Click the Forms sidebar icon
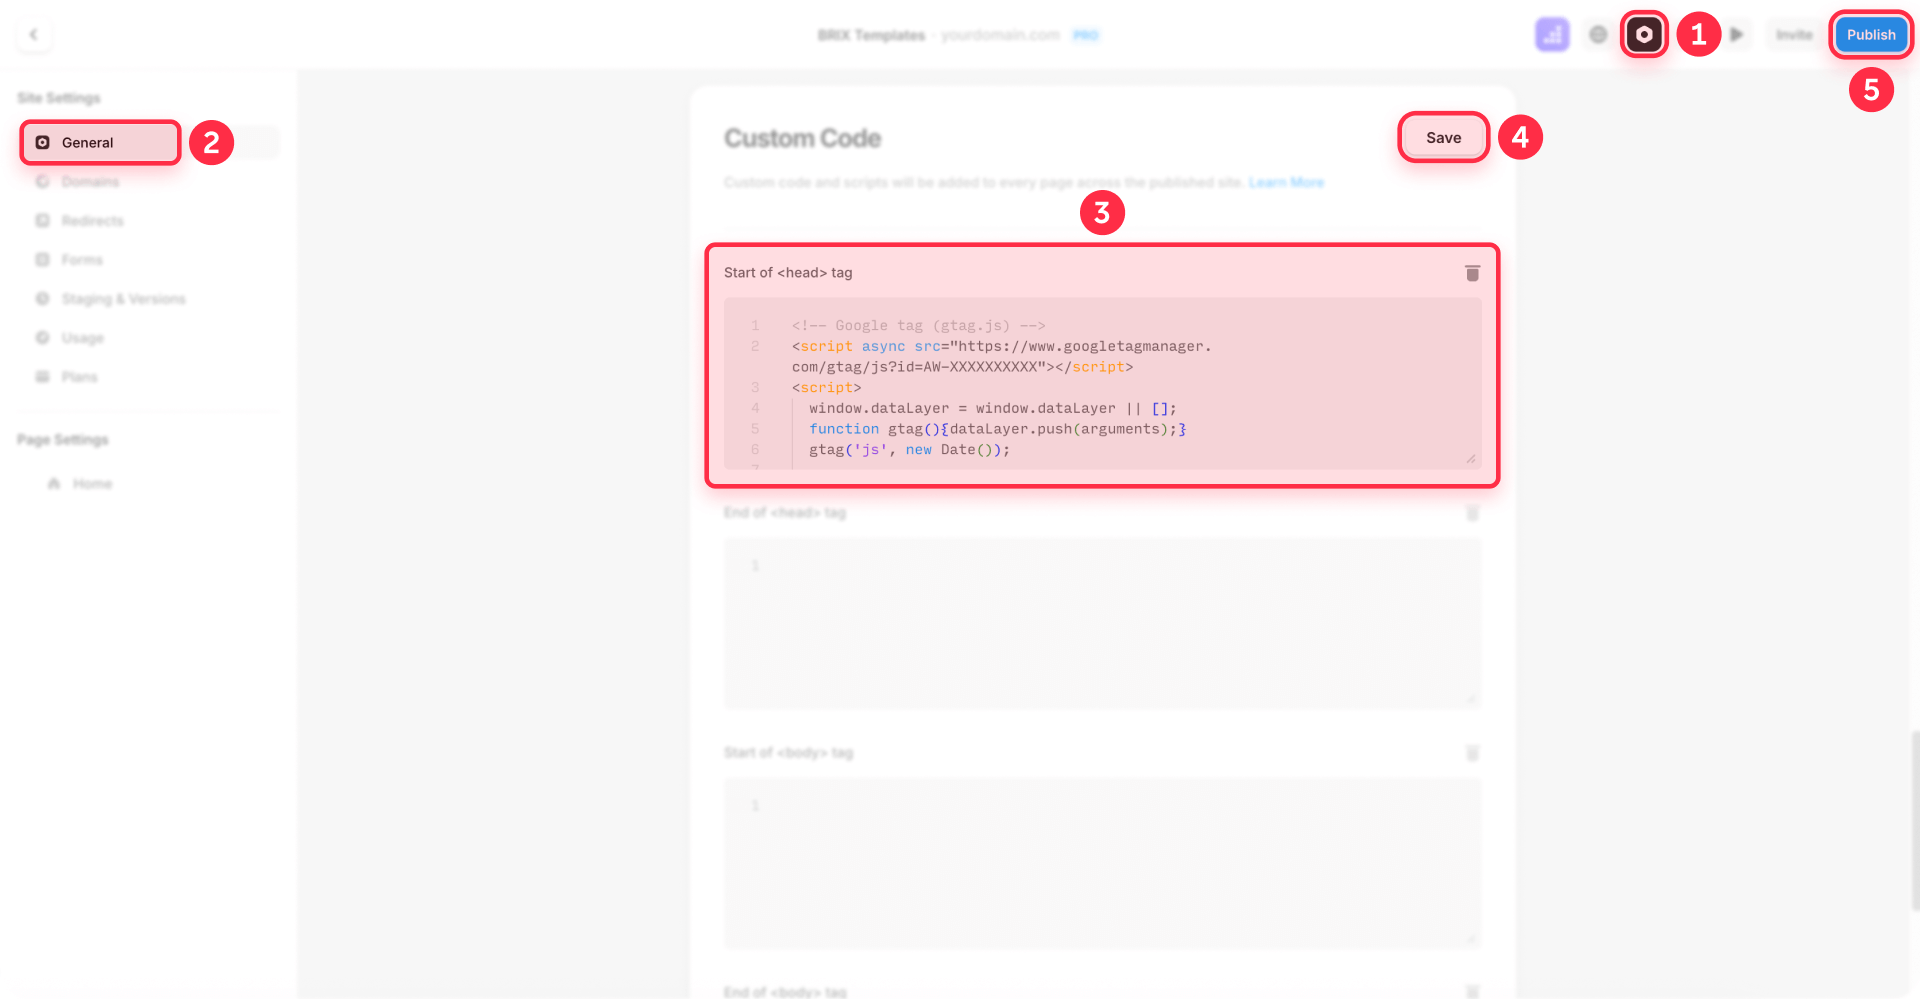 click(42, 259)
